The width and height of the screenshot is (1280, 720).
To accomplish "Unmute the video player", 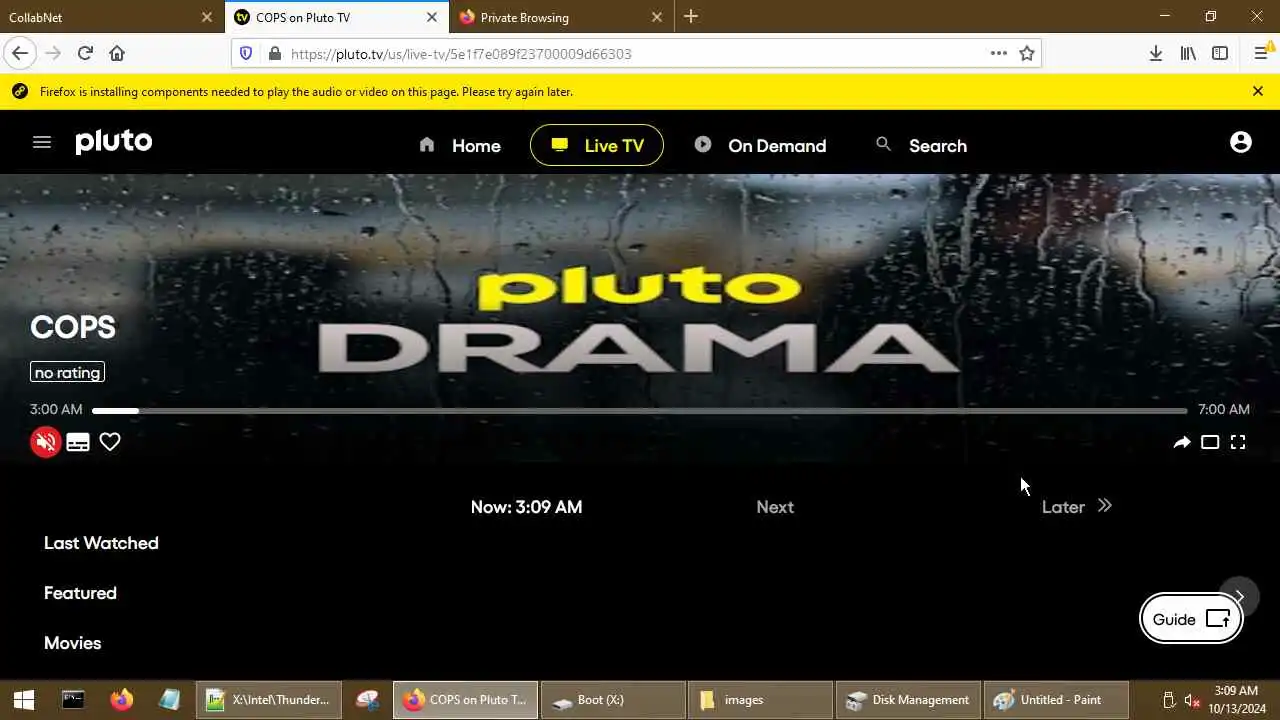I will pos(46,442).
